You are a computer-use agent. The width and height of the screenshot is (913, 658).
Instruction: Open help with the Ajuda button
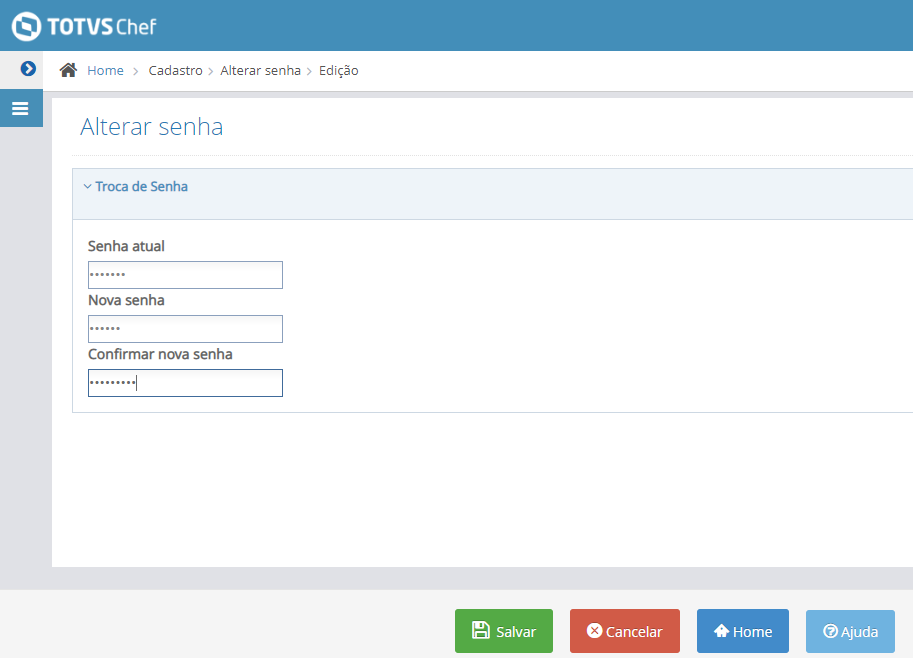pos(850,631)
